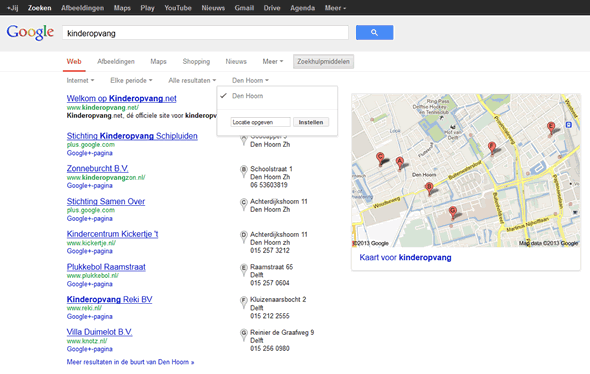This screenshot has width=590, height=374.
Task: Click marker D icon beside Kickertje address
Action: pos(243,237)
